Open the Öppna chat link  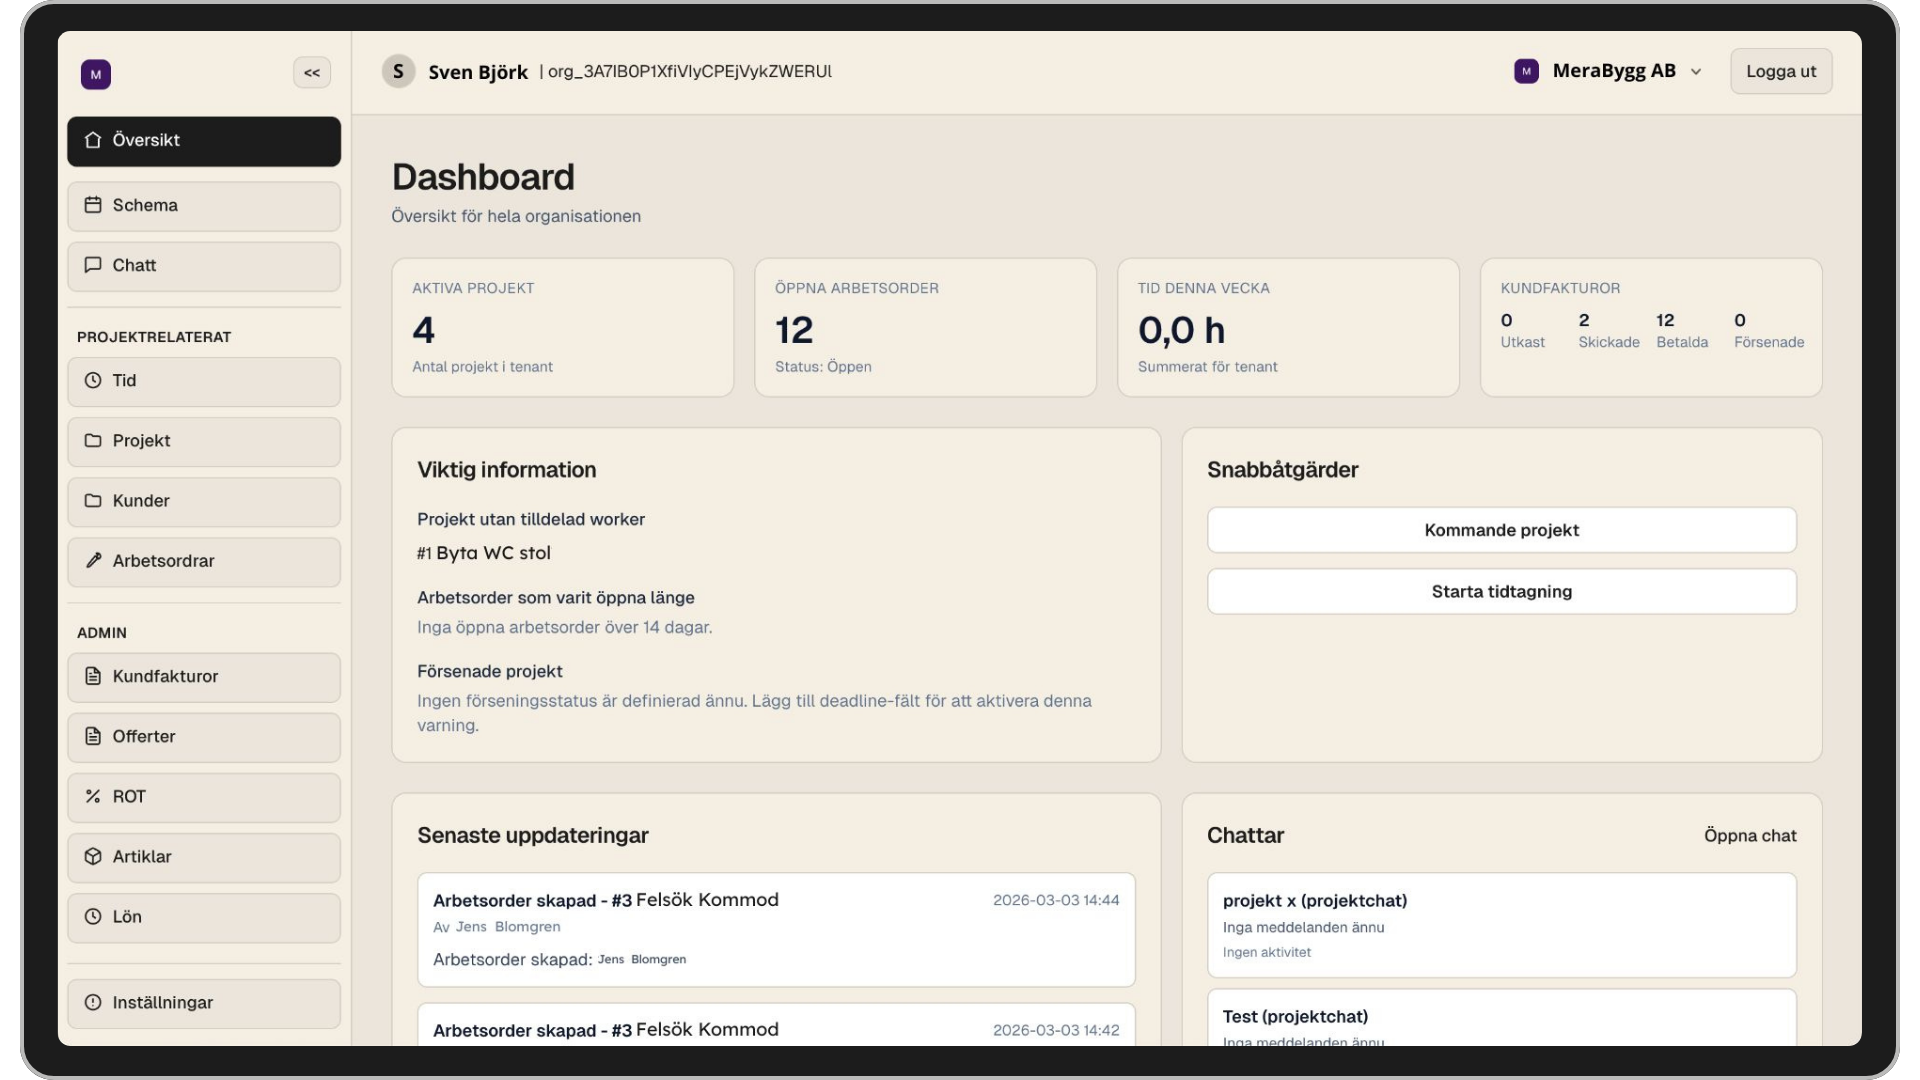click(1749, 836)
